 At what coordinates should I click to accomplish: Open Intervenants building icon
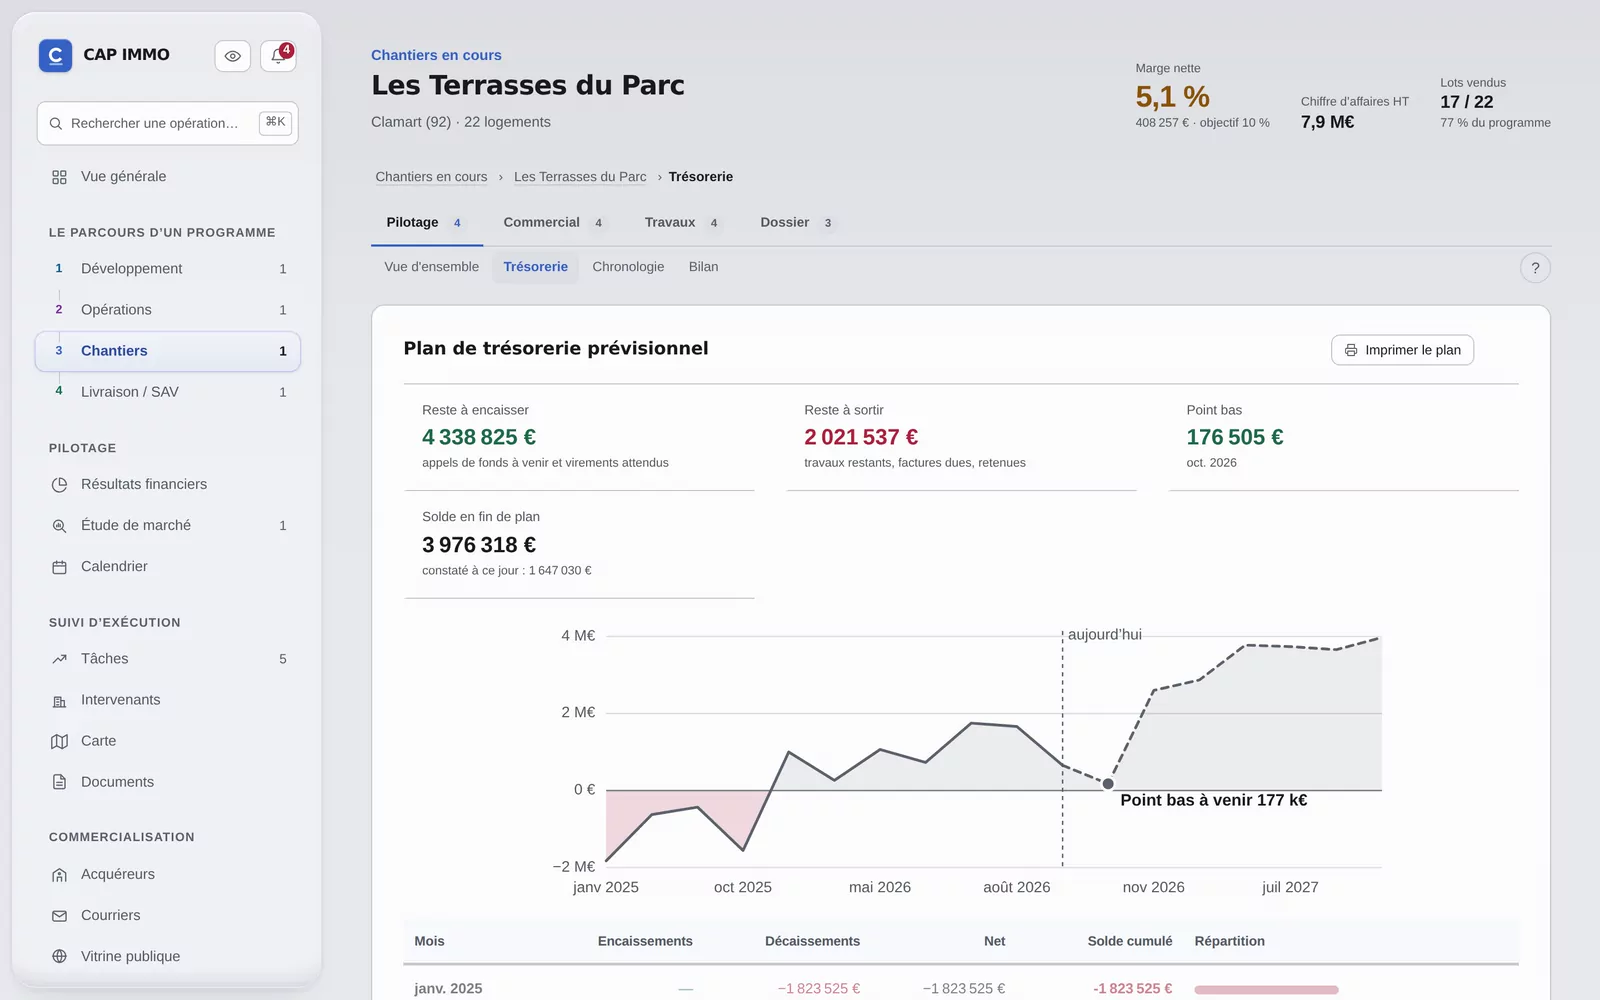pos(59,700)
